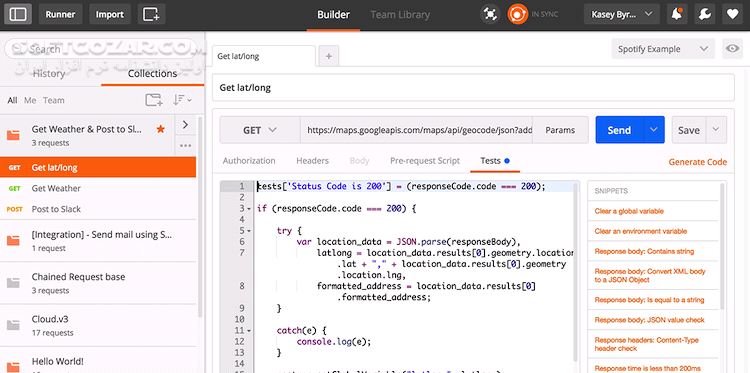Open new window icon beside Import
750x373 pixels.
152,14
